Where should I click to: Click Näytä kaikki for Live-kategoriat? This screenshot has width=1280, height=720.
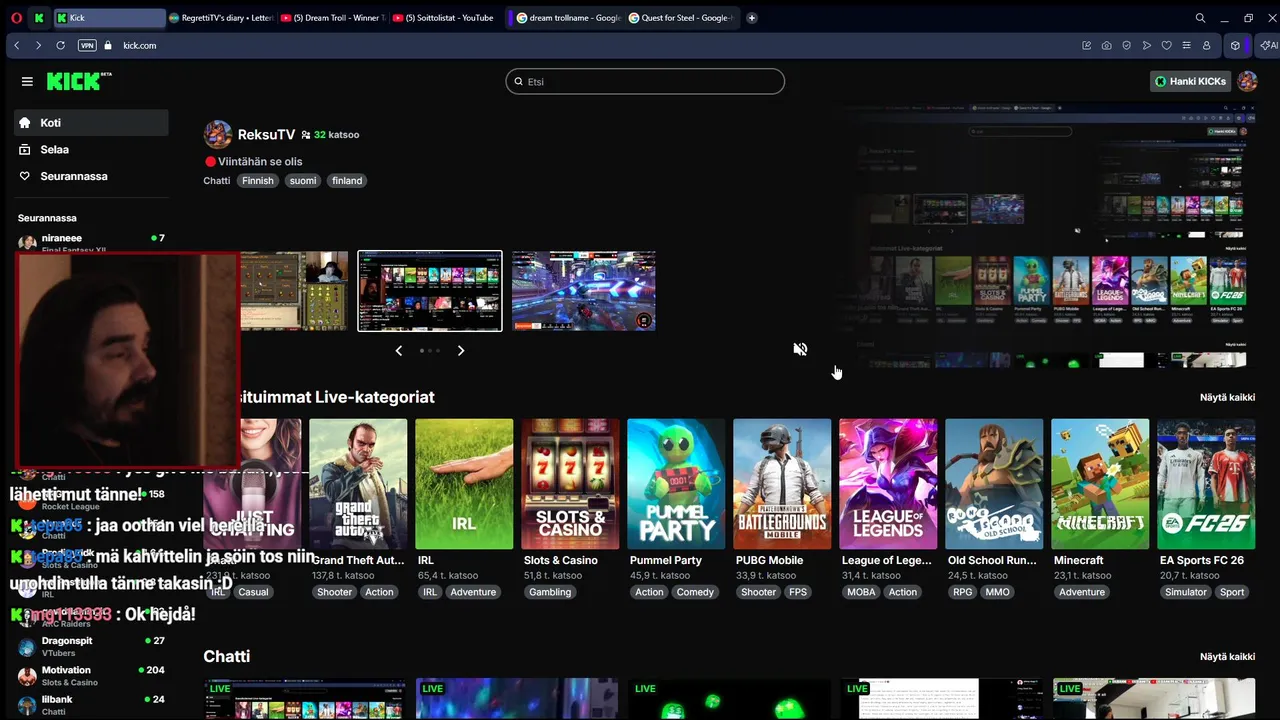pos(1227,397)
